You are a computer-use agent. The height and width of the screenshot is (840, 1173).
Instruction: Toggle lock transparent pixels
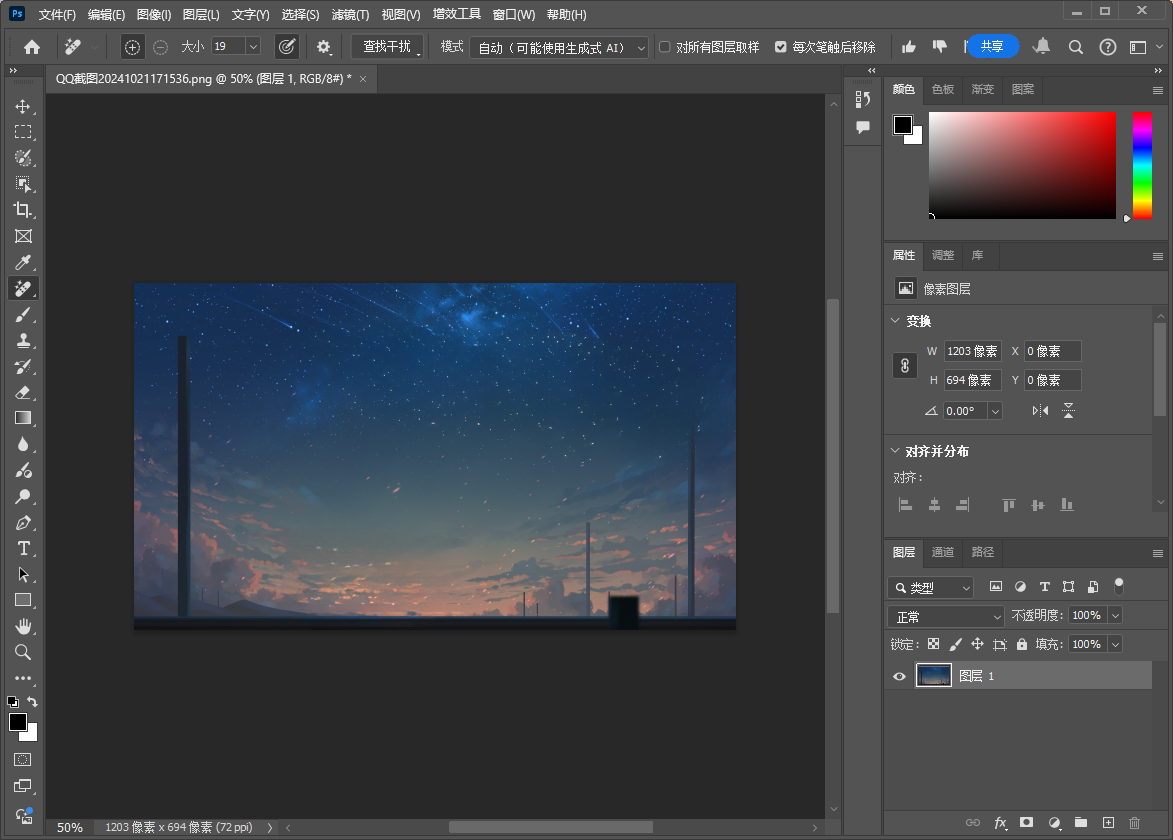[934, 644]
